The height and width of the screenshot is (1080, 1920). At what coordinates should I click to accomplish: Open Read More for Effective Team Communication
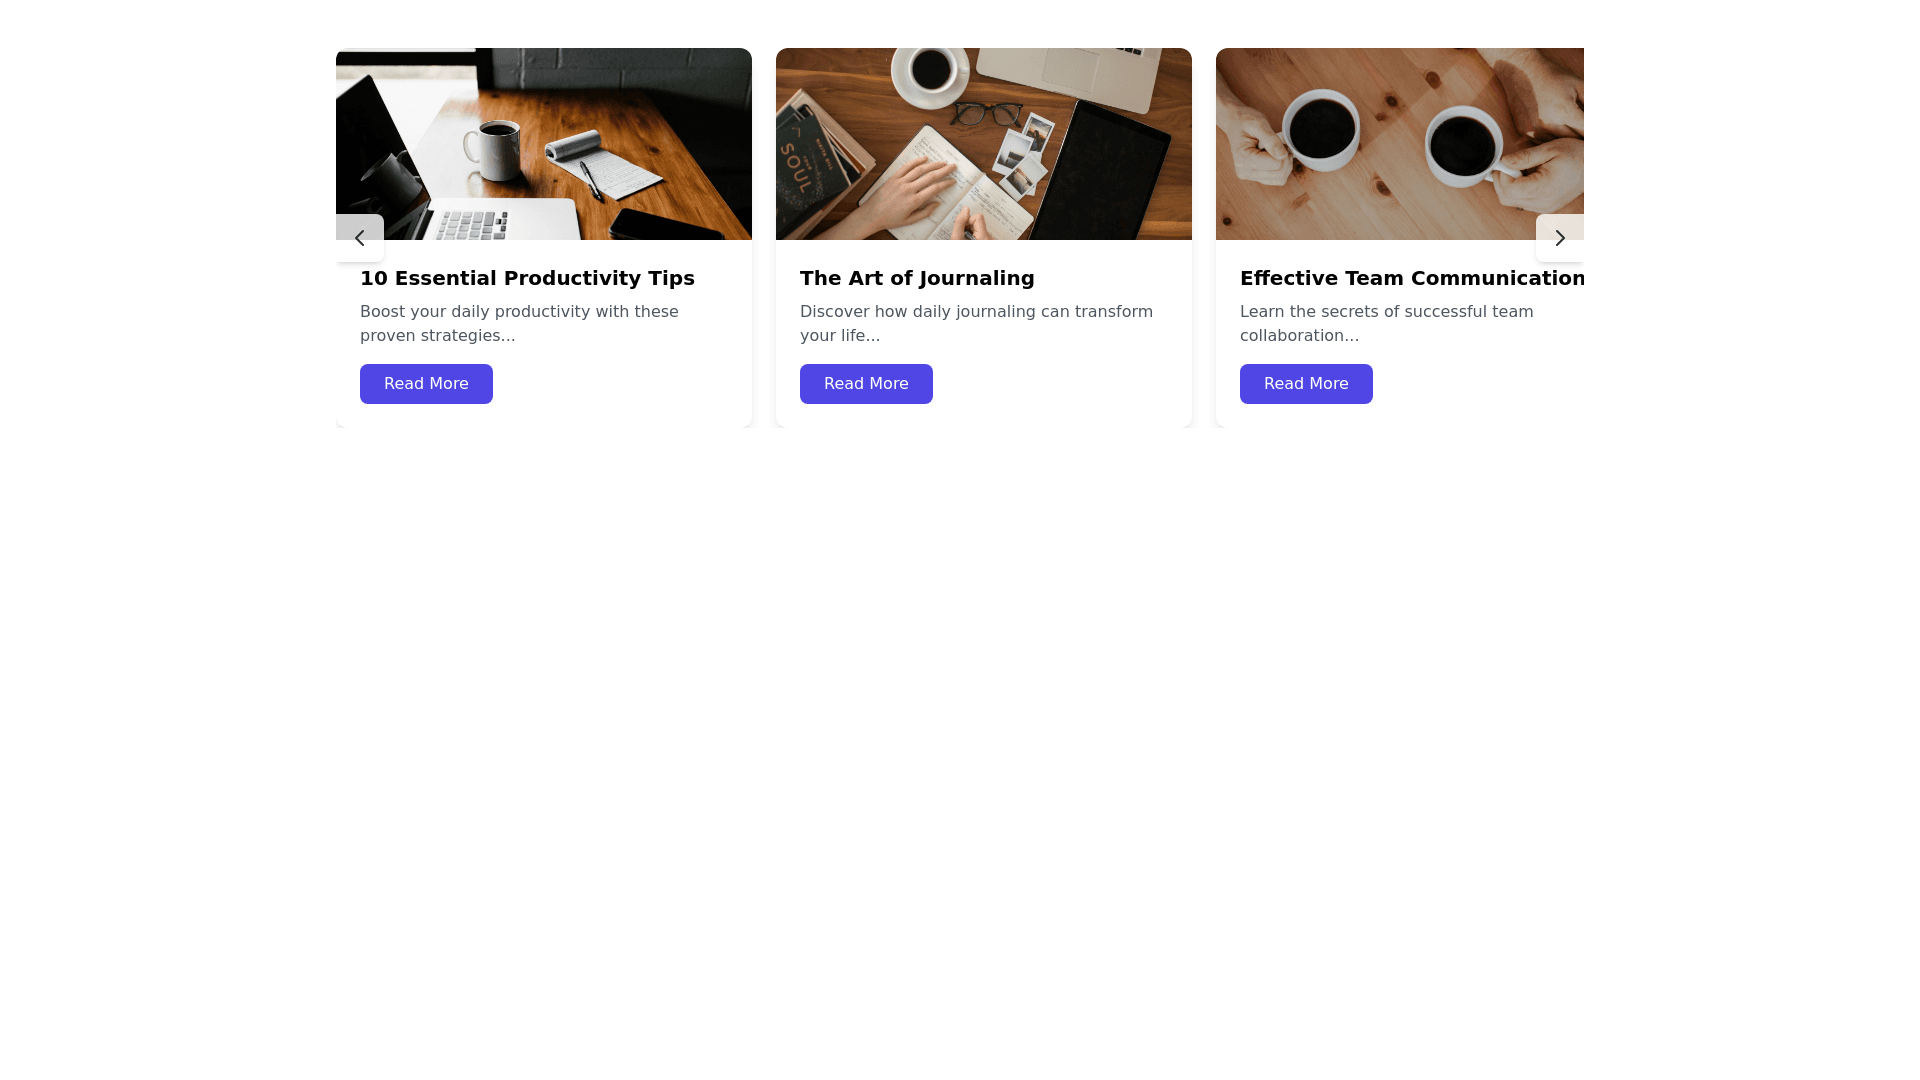tap(1306, 384)
